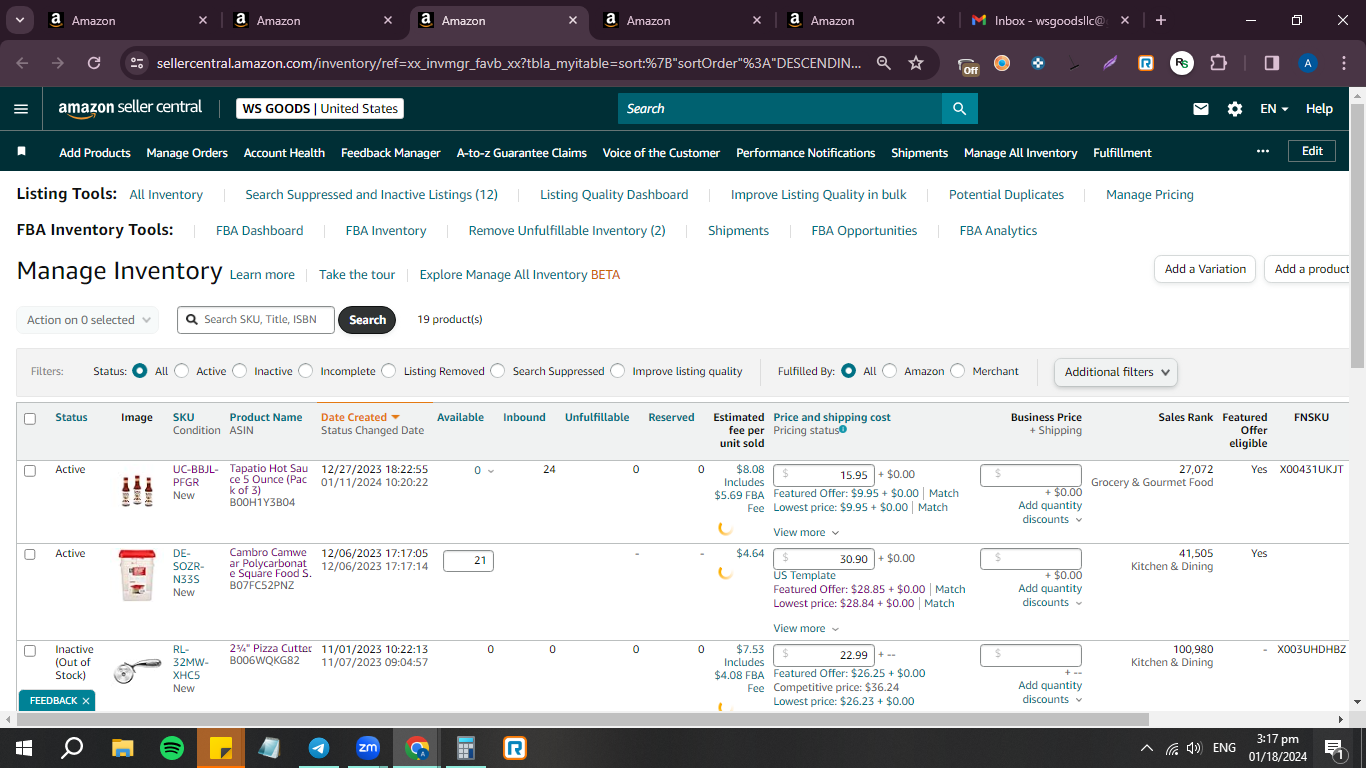Open Sticky Notes from the taskbar
The image size is (1366, 768).
[x=221, y=747]
